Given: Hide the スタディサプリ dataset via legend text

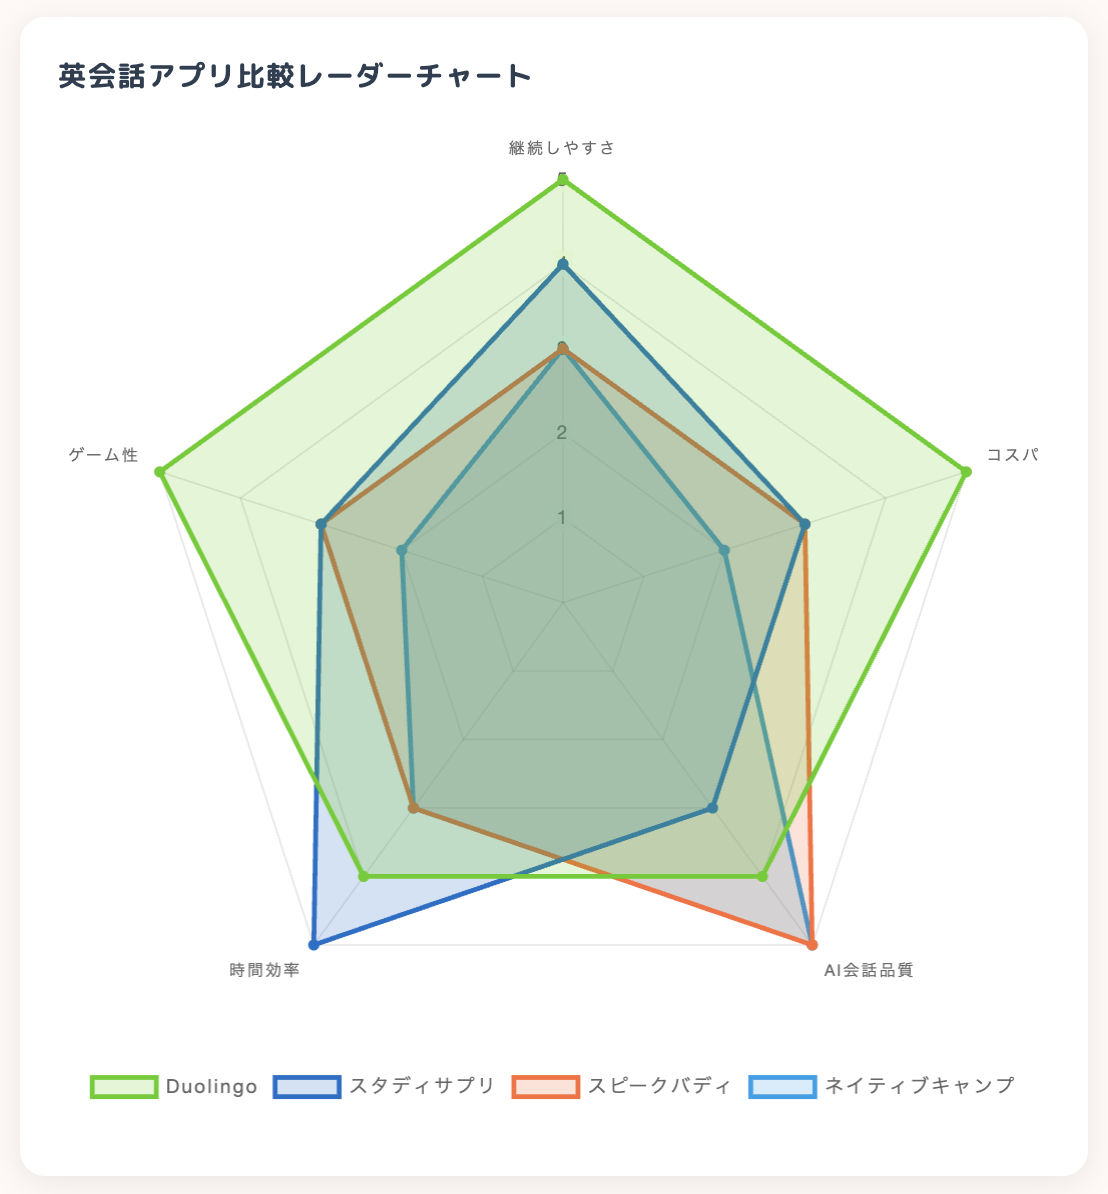Looking at the screenshot, I should pyautogui.click(x=422, y=1086).
